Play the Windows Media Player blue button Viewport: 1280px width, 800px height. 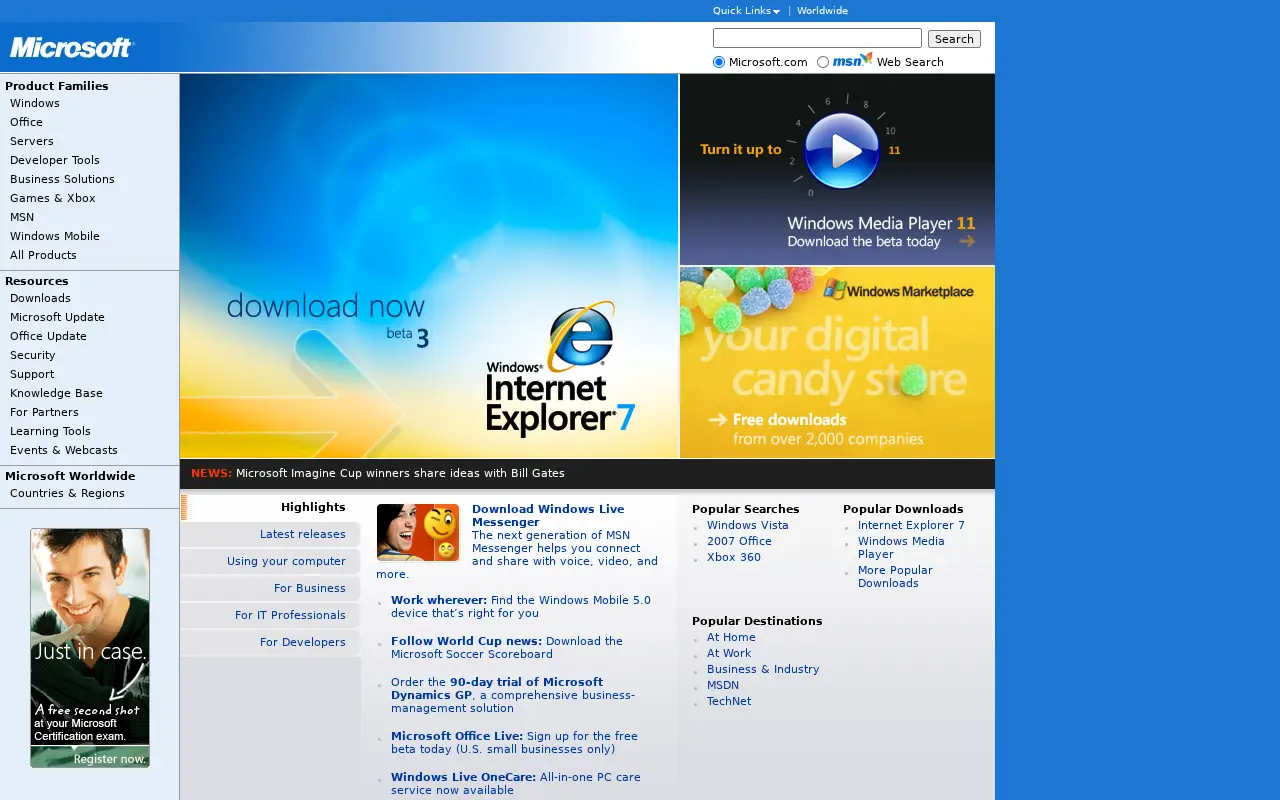click(842, 151)
